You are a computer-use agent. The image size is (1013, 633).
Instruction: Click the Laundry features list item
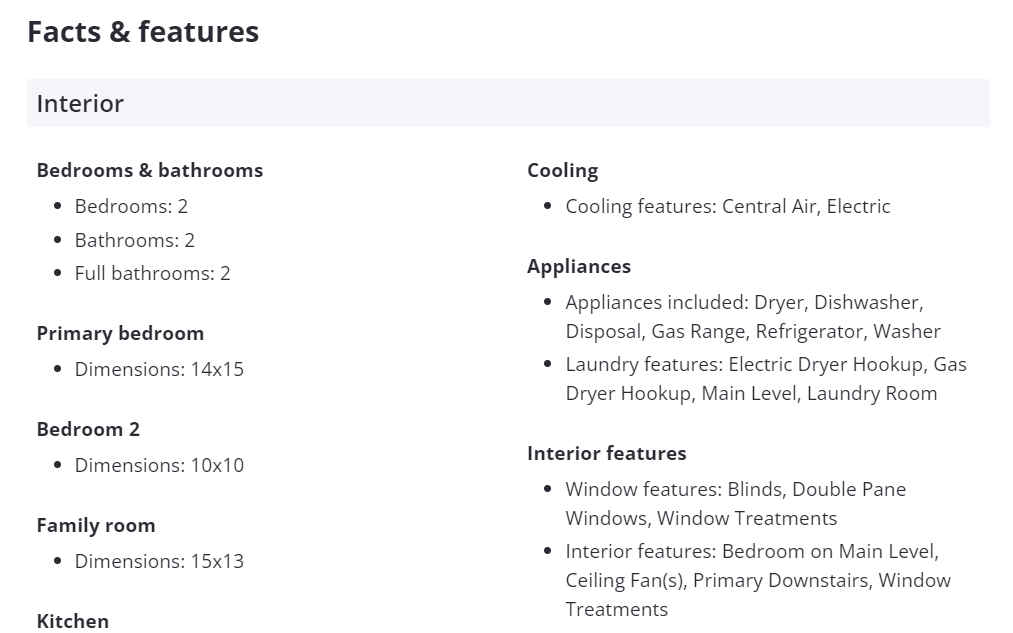(x=765, y=379)
